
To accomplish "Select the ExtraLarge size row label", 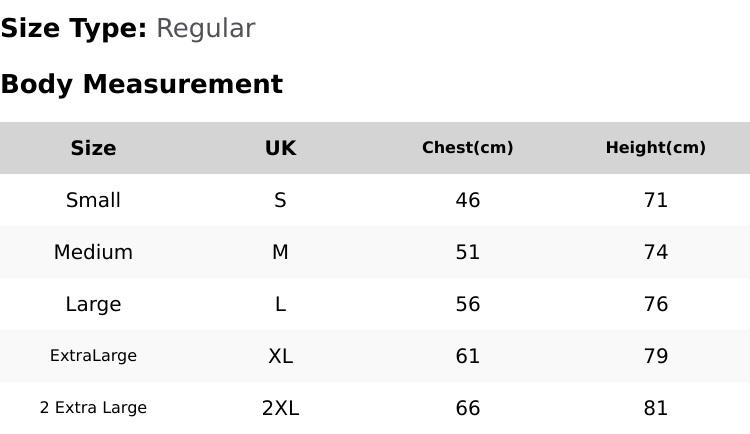I will pos(93,356).
